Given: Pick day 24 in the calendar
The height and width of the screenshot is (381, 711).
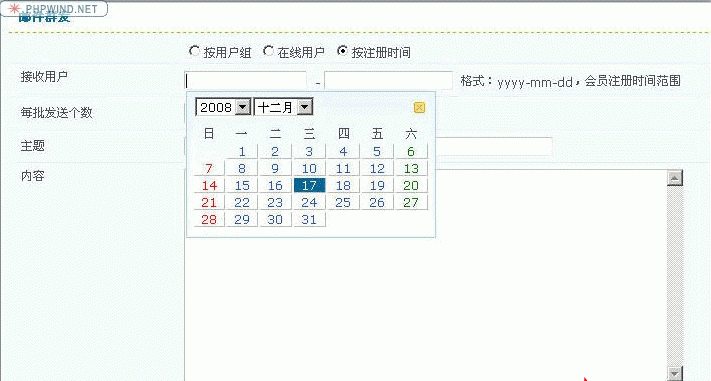Looking at the screenshot, I should point(309,202).
